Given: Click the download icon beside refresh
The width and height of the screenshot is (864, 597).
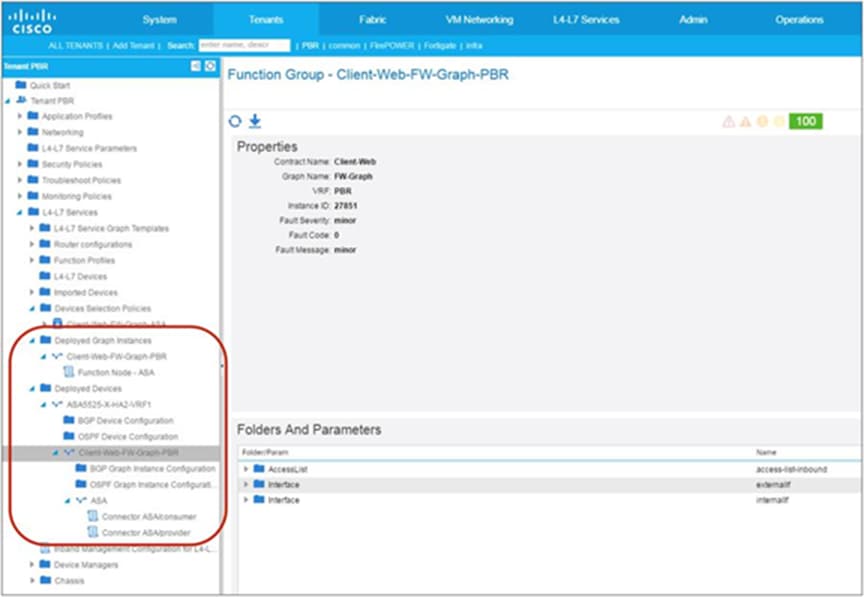Looking at the screenshot, I should tap(255, 121).
